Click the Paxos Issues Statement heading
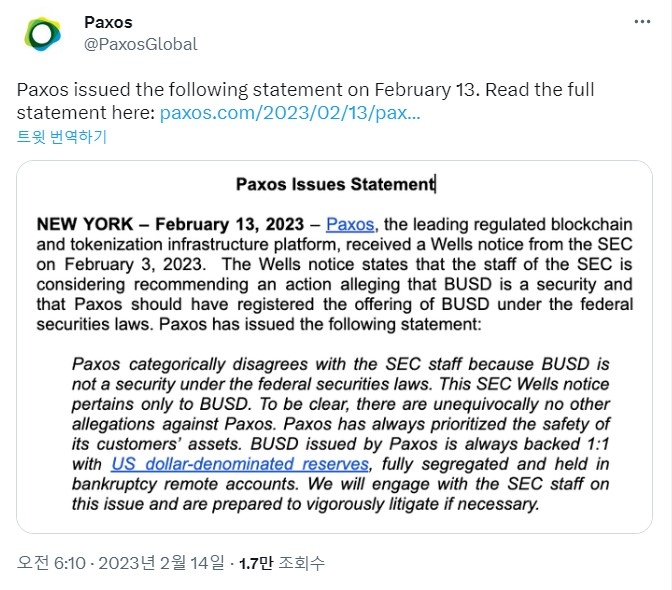The height and width of the screenshot is (590, 672). (335, 184)
